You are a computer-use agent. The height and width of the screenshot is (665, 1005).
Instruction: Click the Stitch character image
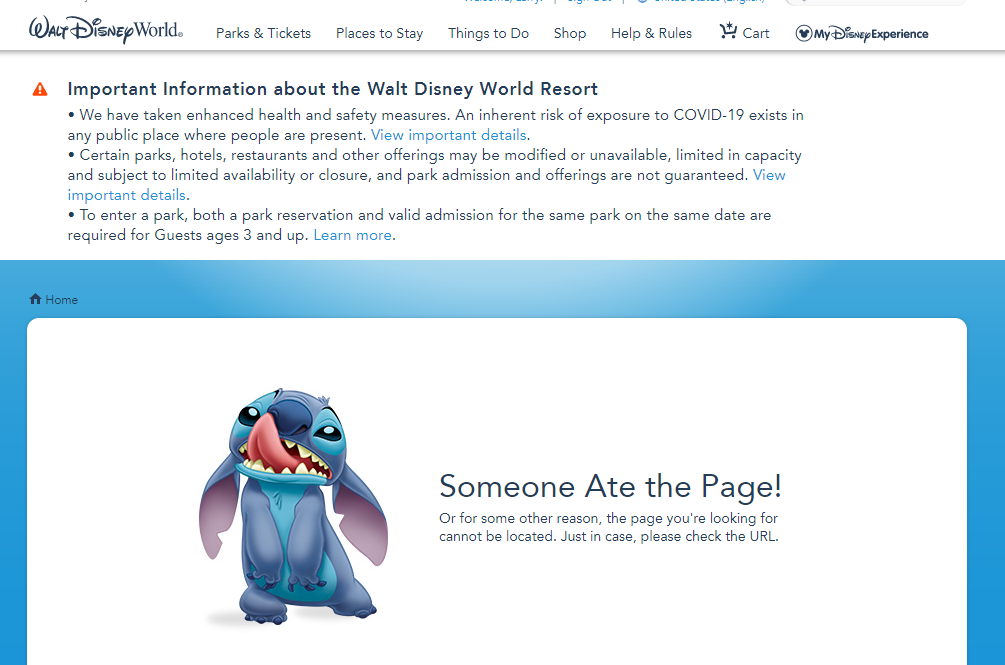[293, 506]
